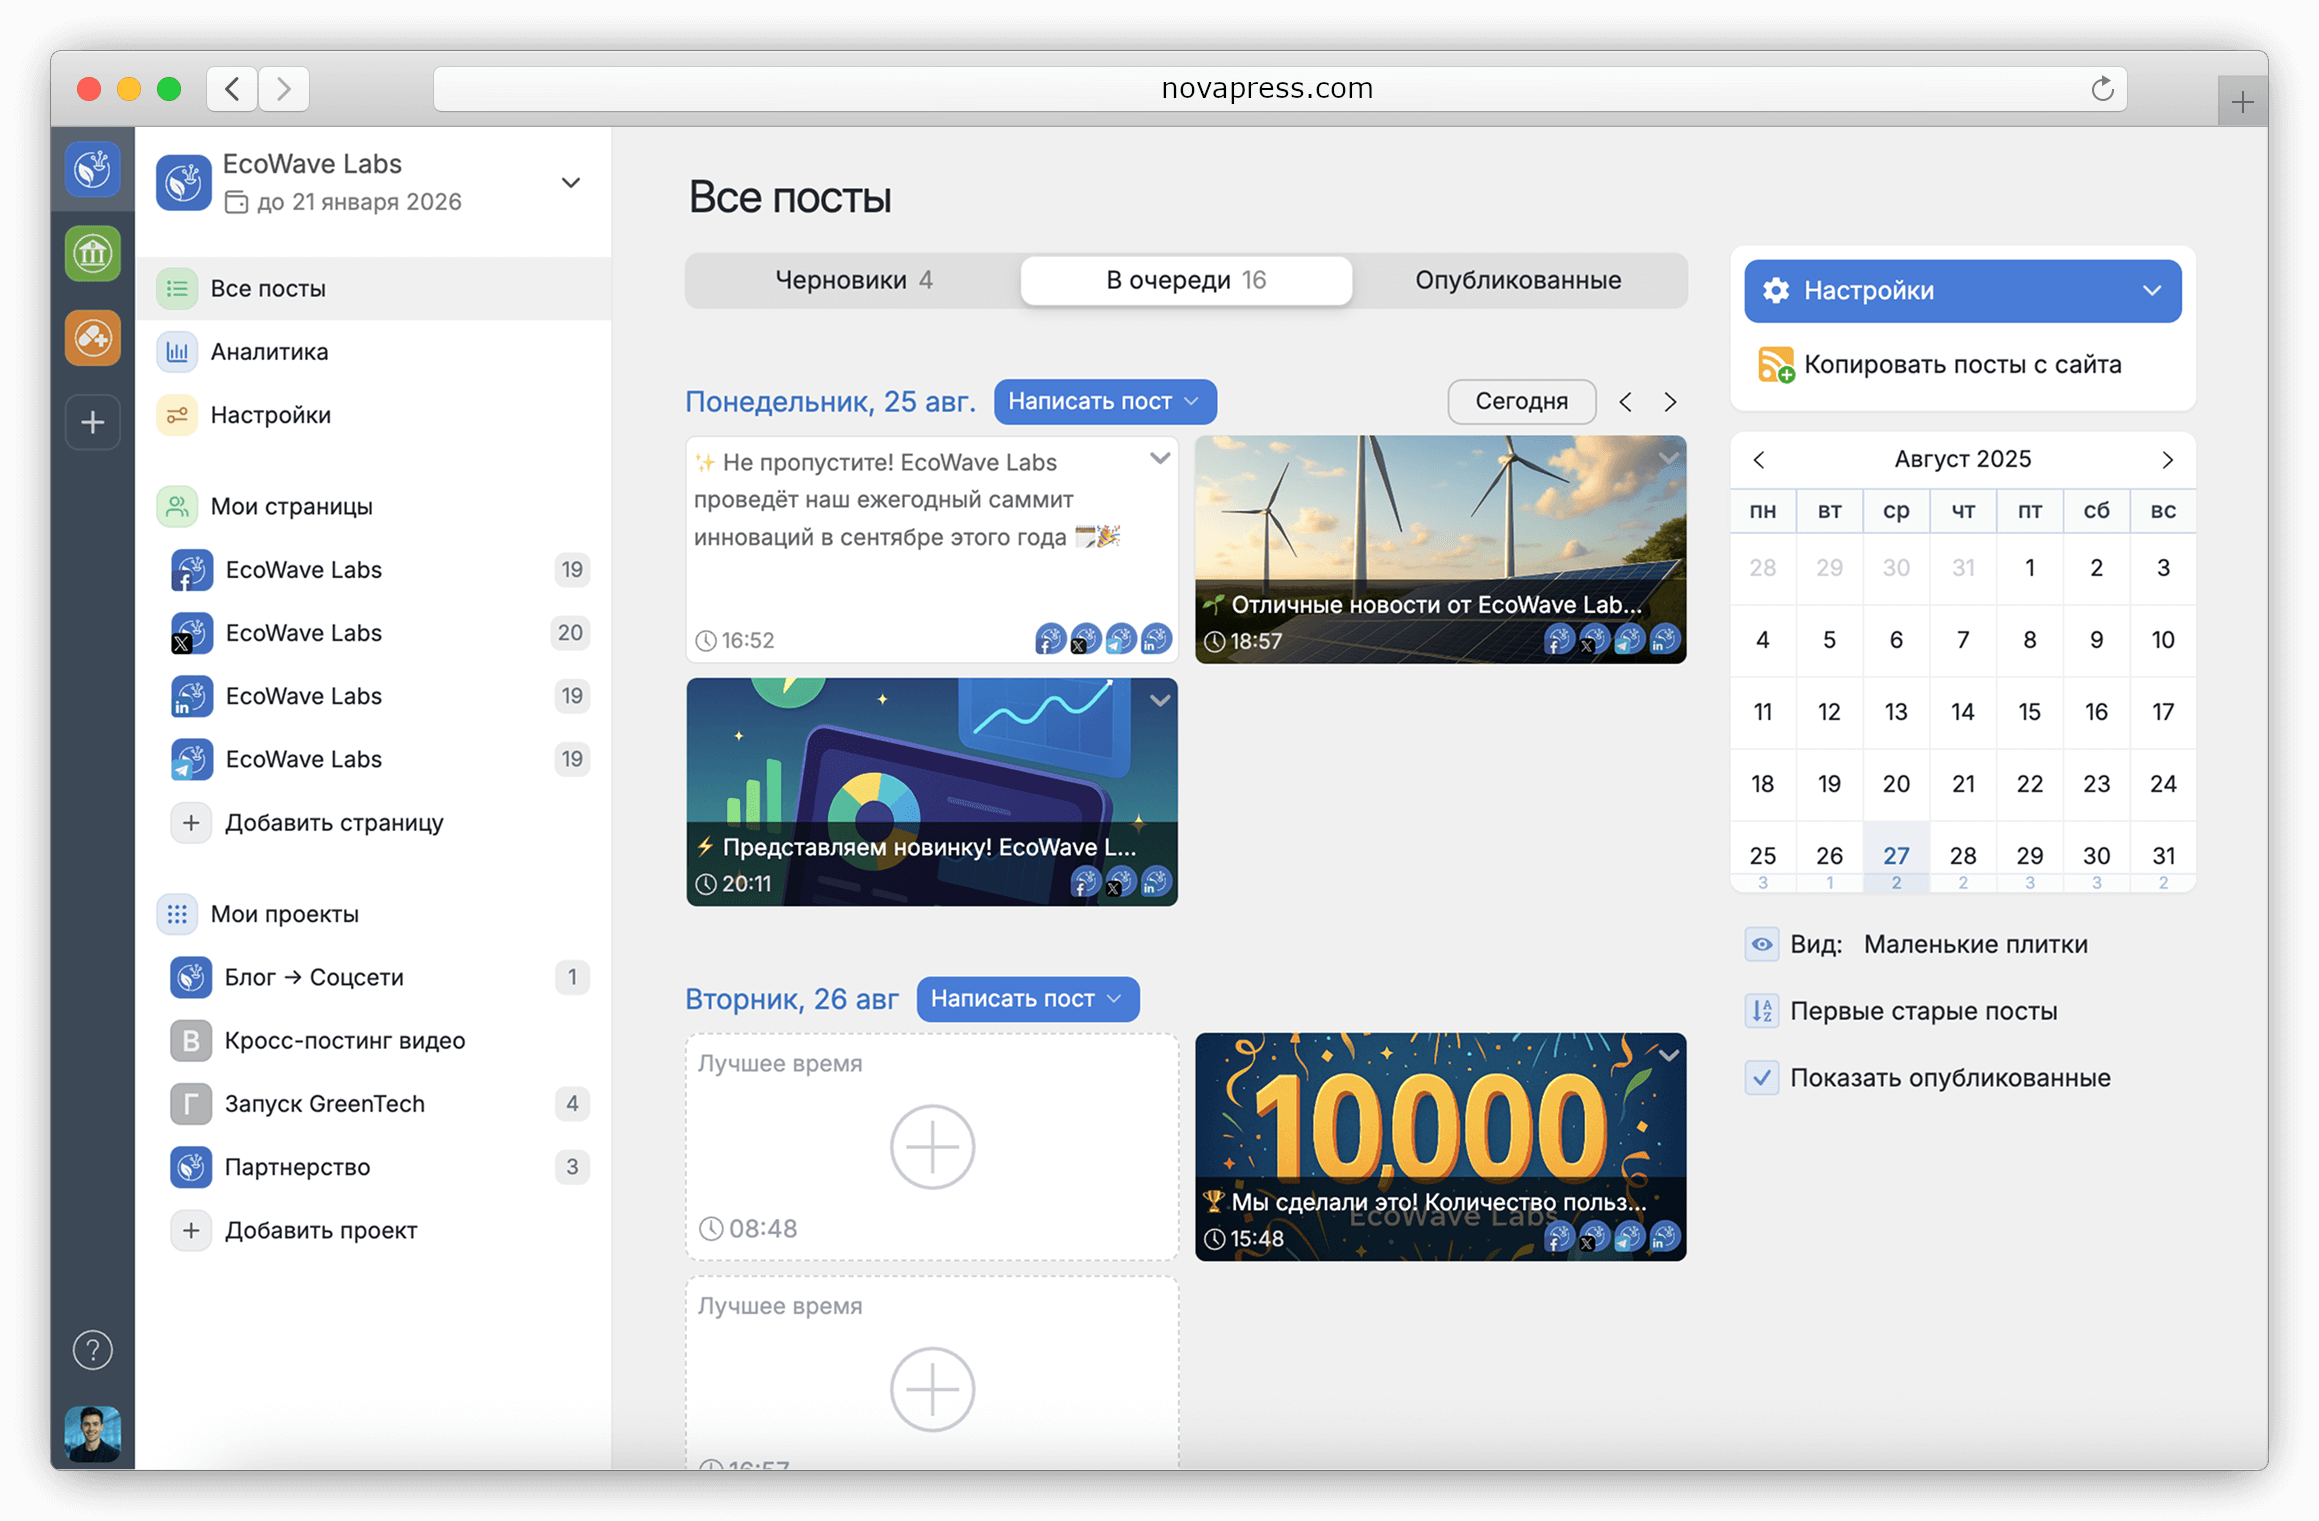Open the Не пропустите summit text post
Screen dimensions: 2319x1521
tap(932, 549)
